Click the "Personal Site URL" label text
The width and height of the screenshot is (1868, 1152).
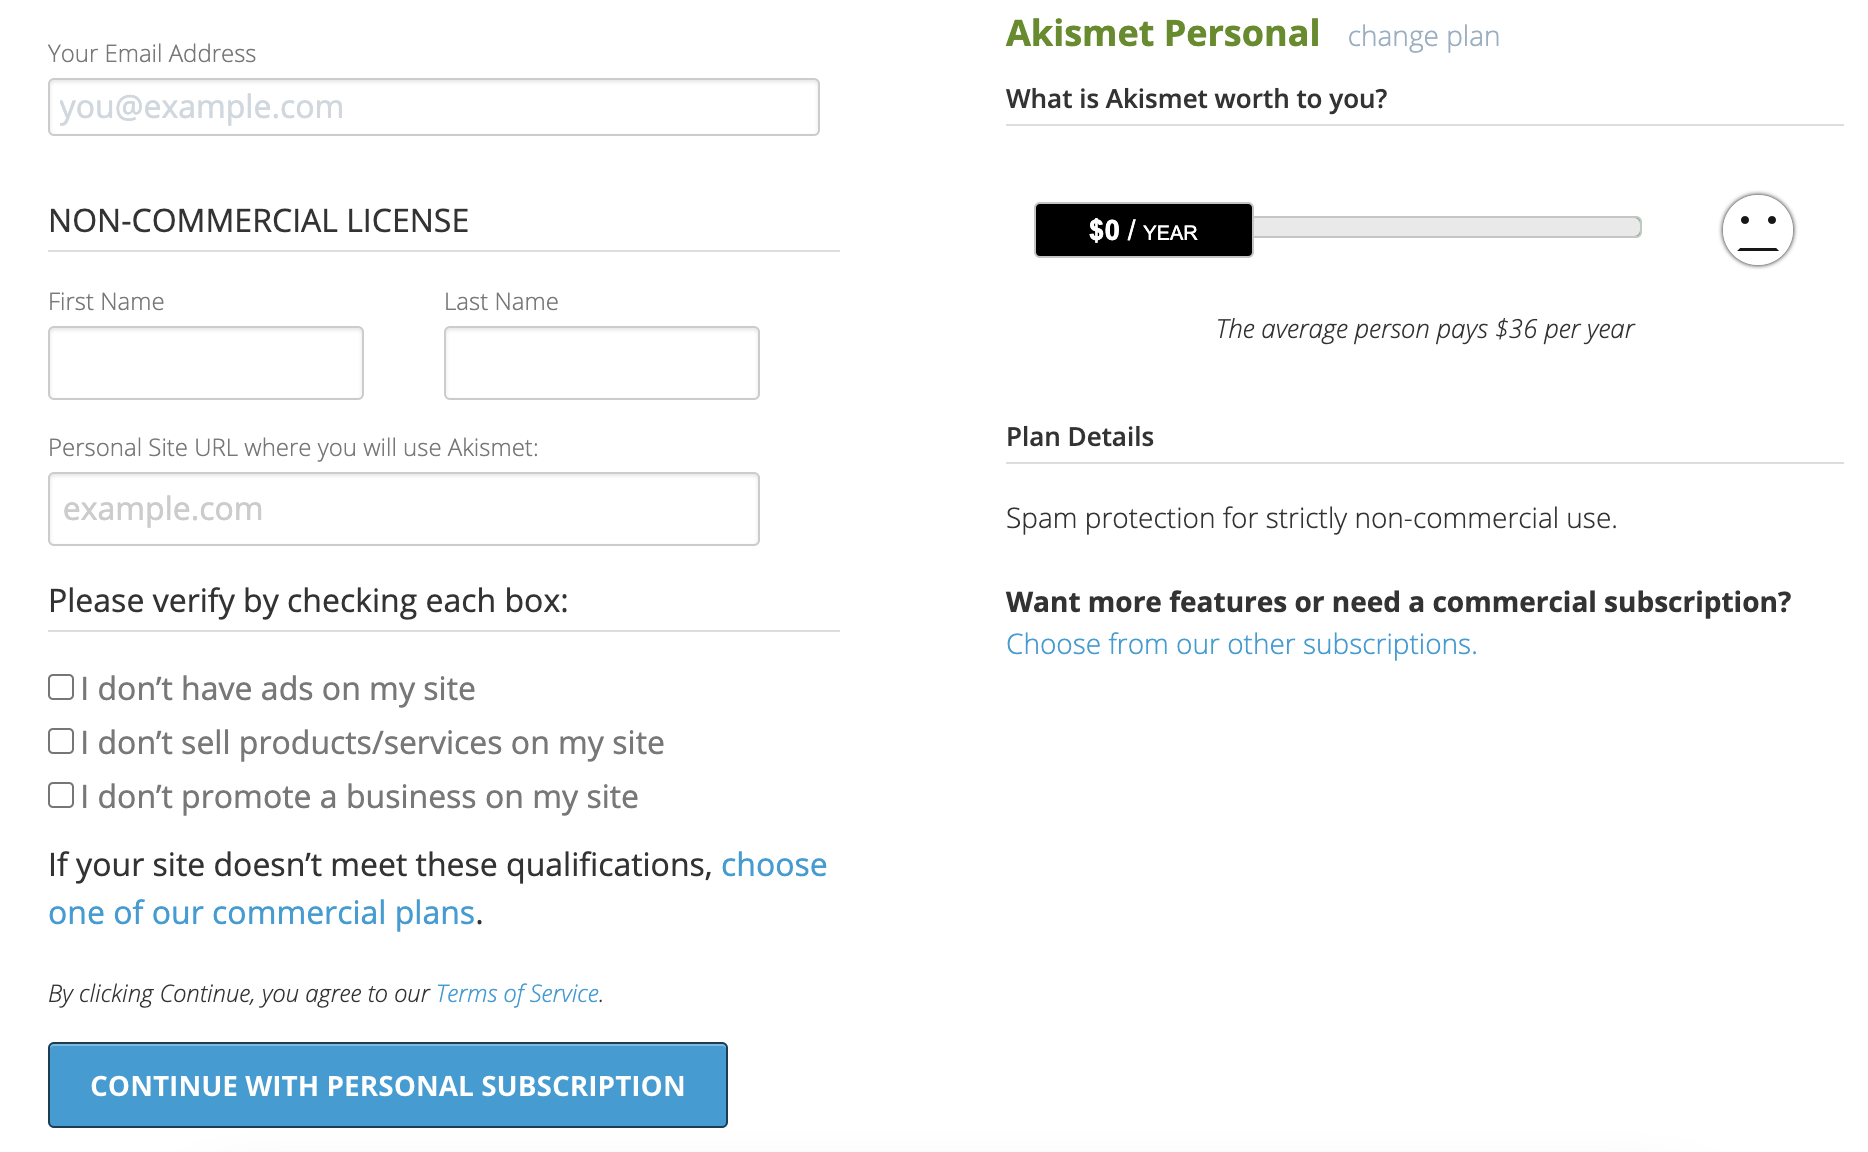click(293, 448)
